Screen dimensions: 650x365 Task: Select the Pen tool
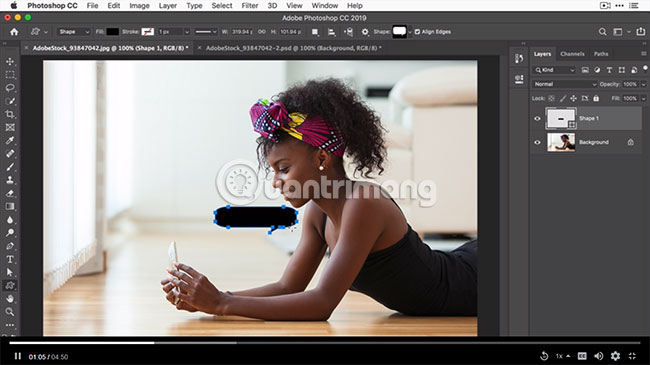(x=10, y=246)
